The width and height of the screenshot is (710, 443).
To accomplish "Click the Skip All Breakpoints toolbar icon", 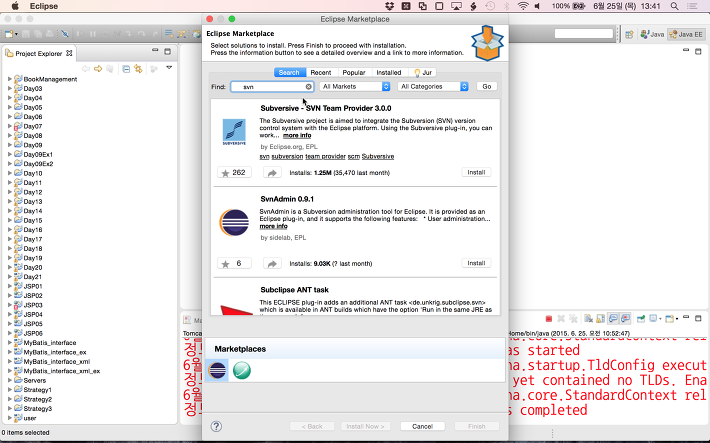I will pyautogui.click(x=65, y=34).
